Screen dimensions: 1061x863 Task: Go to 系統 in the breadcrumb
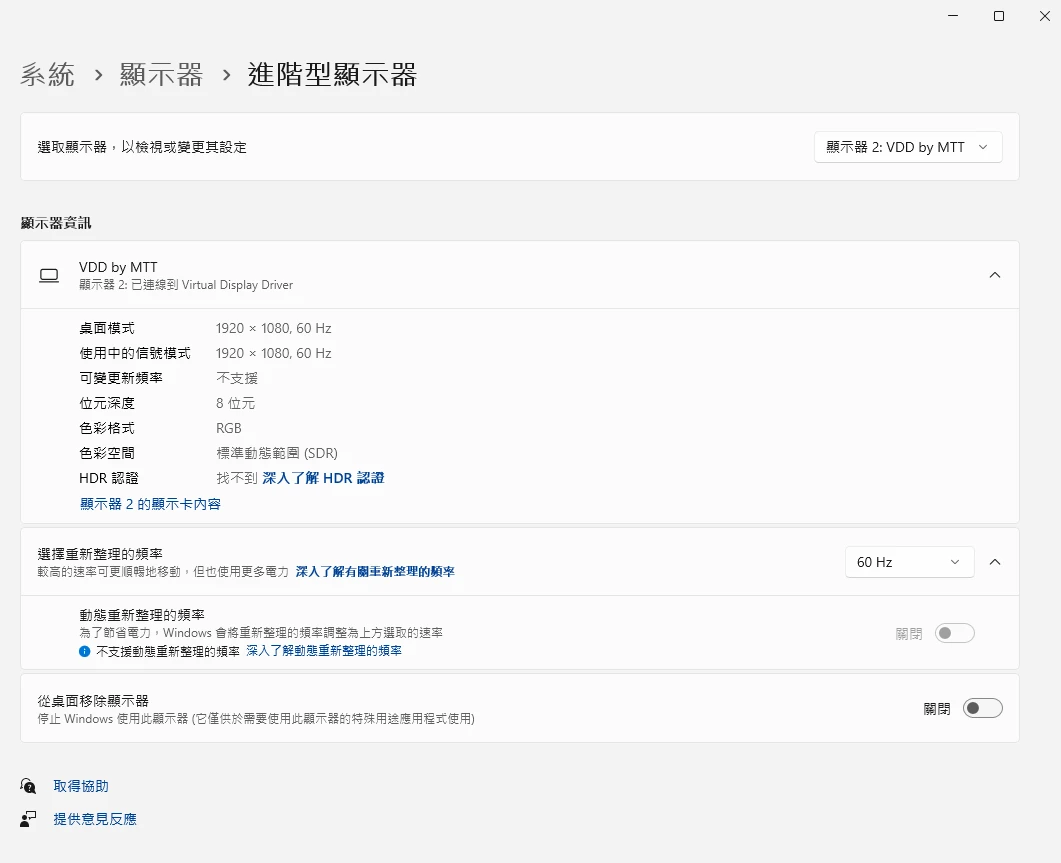(x=47, y=74)
